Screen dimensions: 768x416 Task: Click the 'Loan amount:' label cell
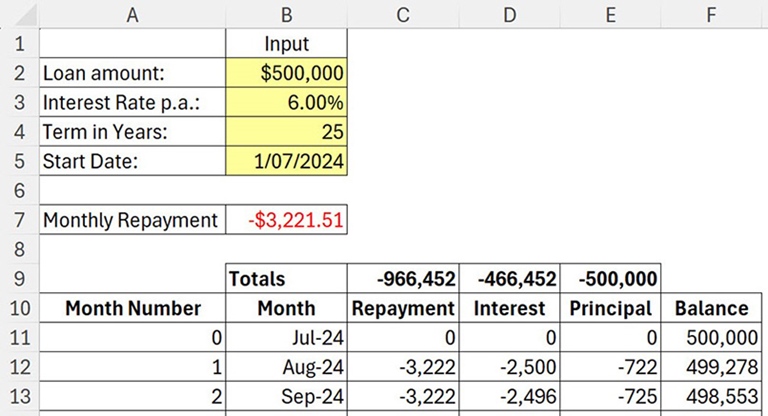[132, 73]
